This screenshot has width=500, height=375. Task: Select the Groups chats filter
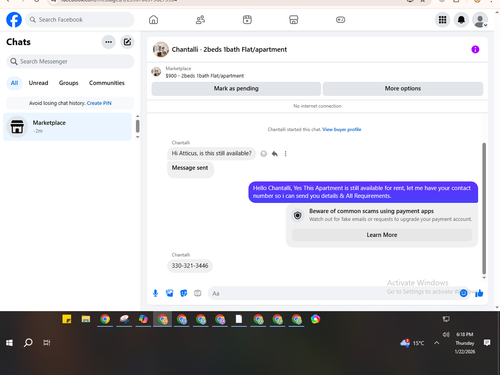[69, 83]
